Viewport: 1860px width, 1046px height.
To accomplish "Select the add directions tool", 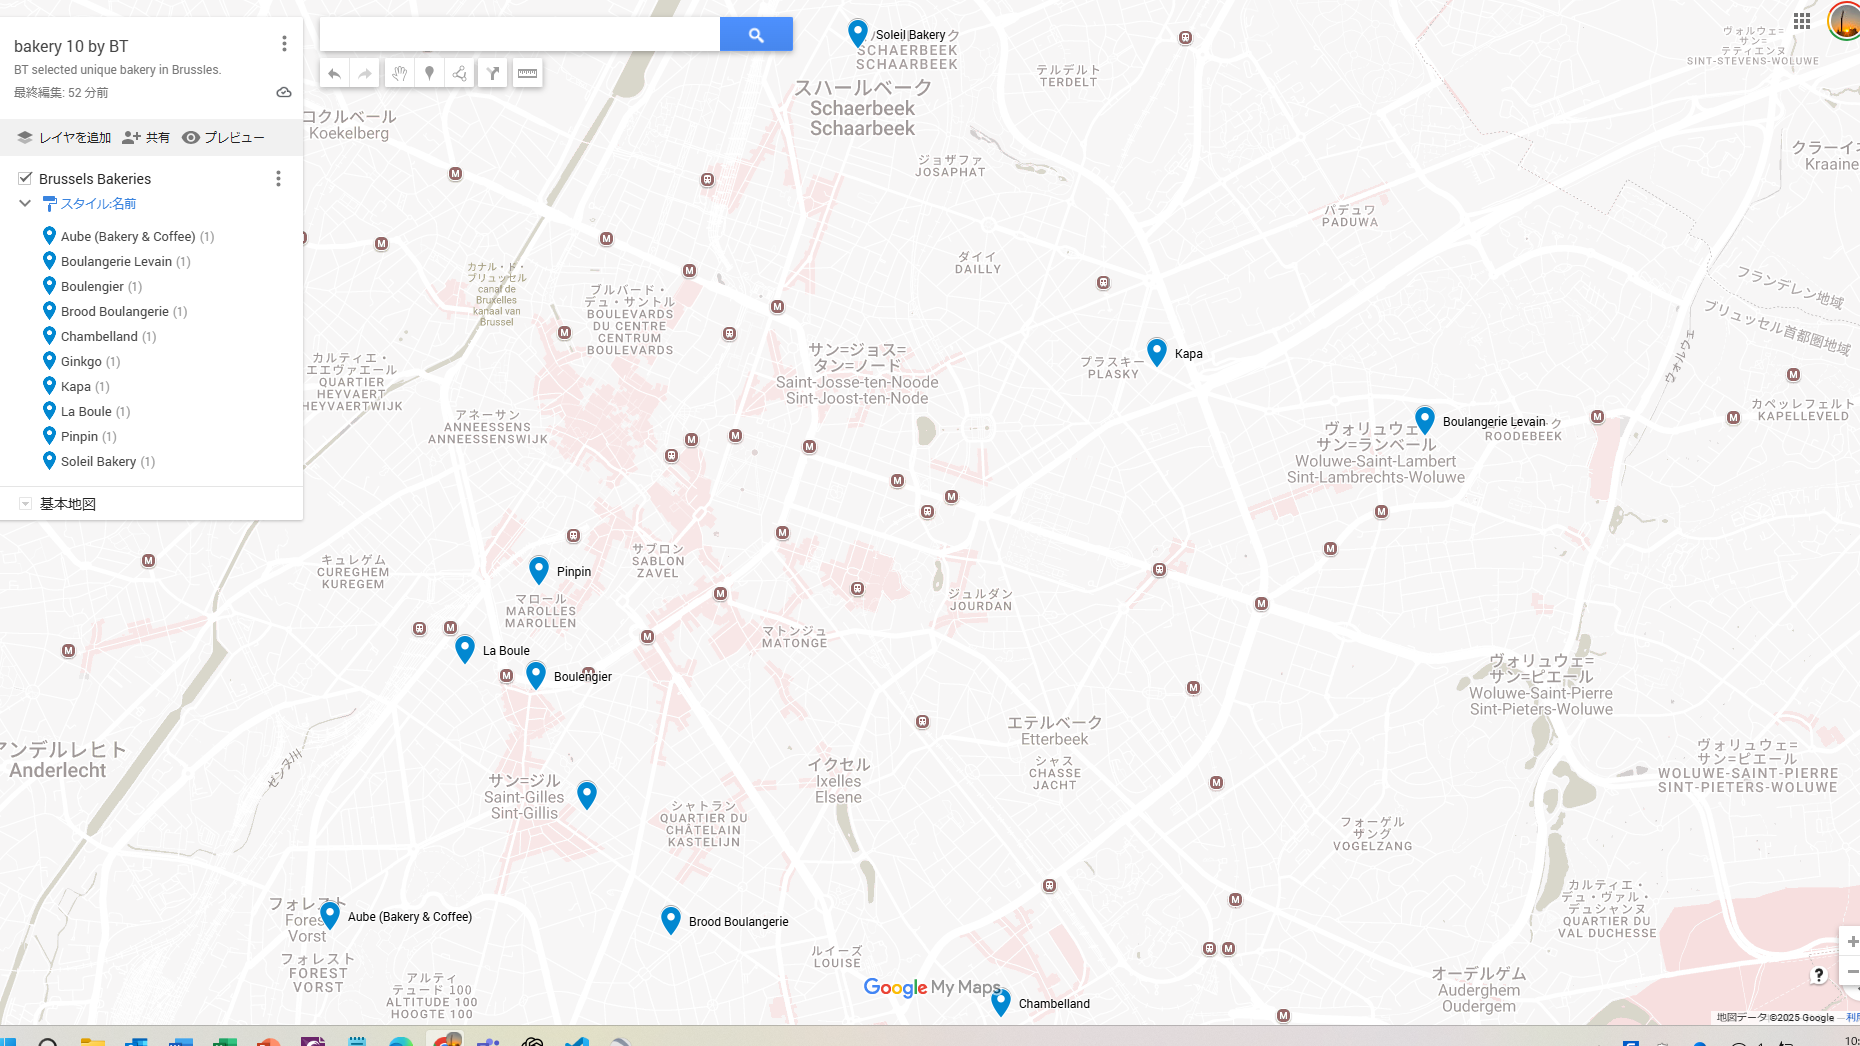I will pos(492,73).
